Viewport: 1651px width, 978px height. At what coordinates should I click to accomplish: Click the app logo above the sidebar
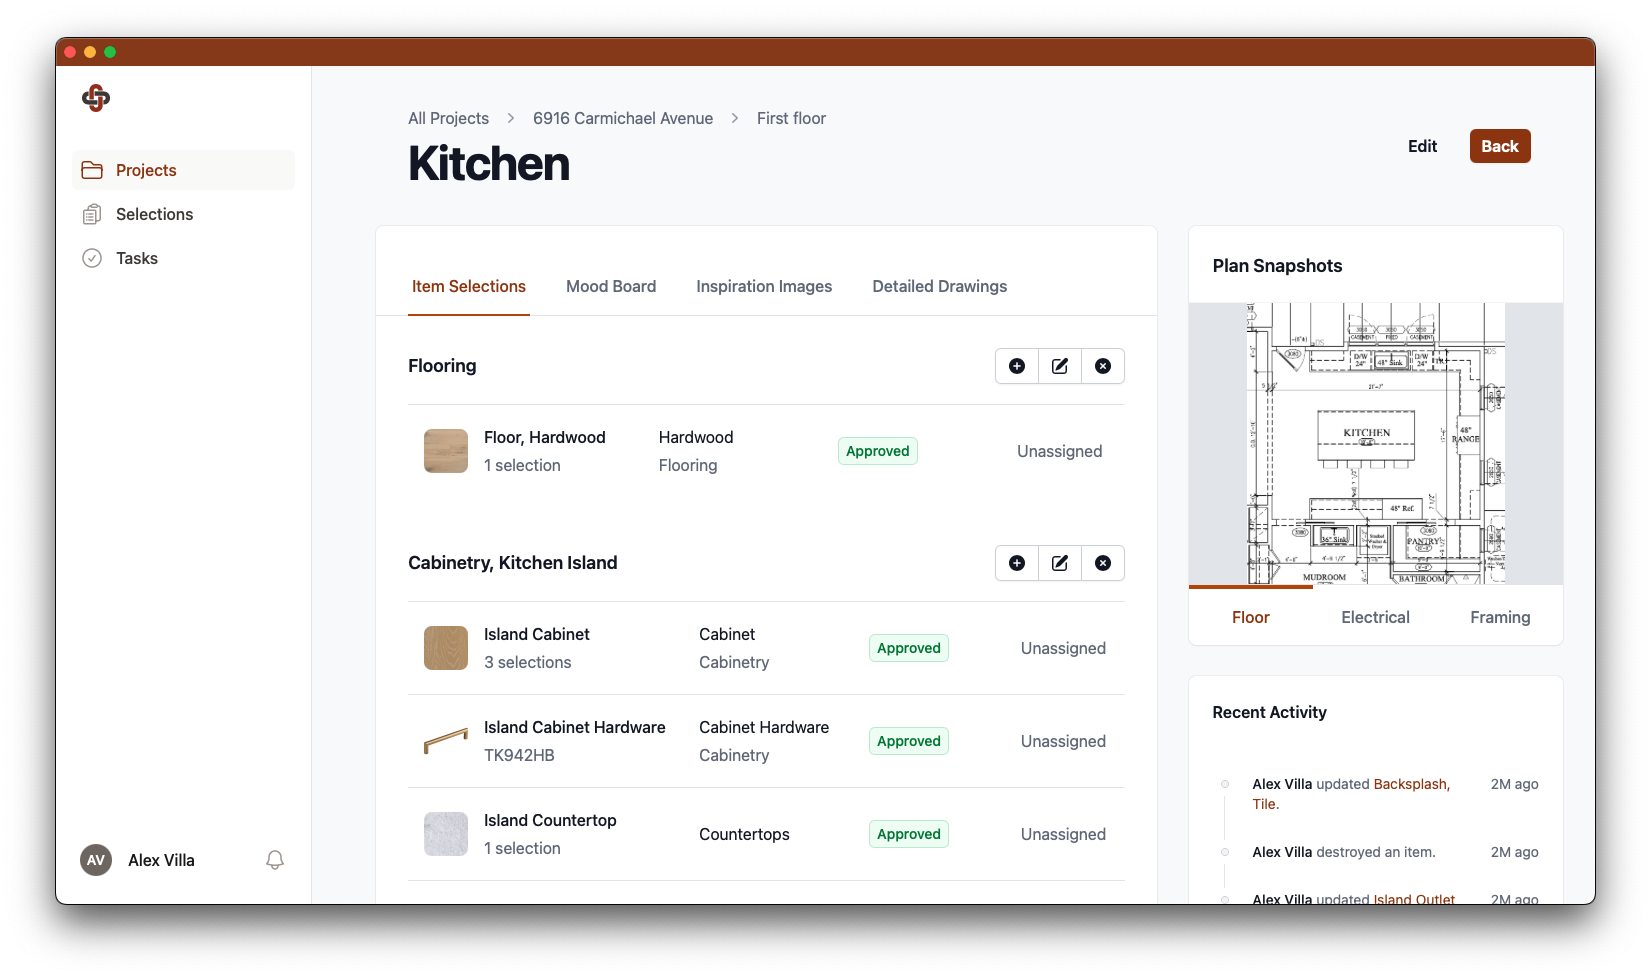95,98
